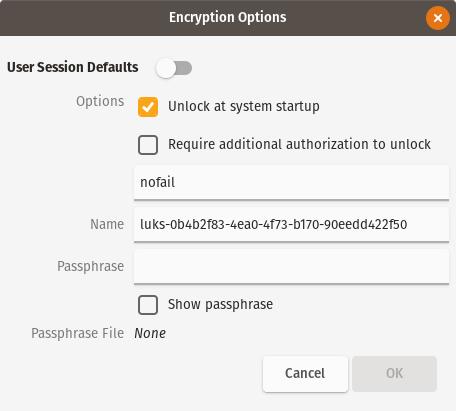The width and height of the screenshot is (456, 411).
Task: Click the grey Name label
Action: pyautogui.click(x=107, y=224)
